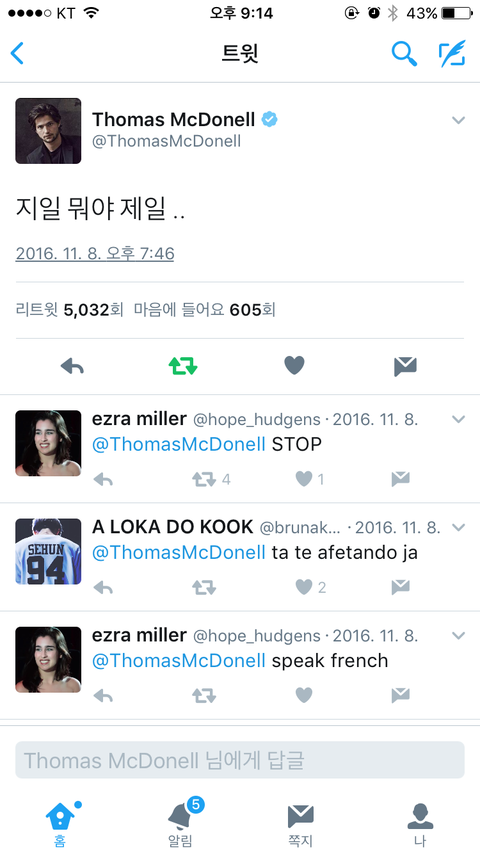
Task: Reply to Thomas McDonell's main tweet
Action: point(72,367)
